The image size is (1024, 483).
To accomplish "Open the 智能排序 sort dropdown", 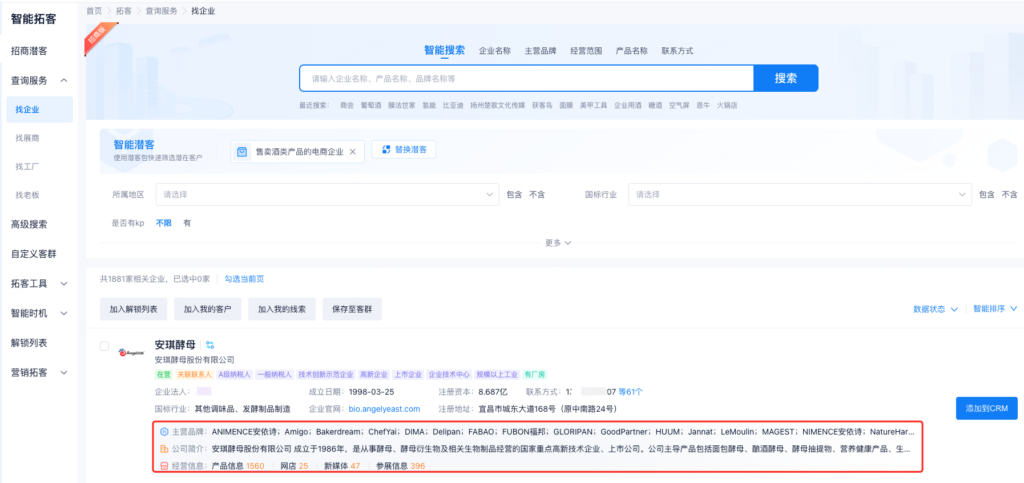I will (x=994, y=309).
